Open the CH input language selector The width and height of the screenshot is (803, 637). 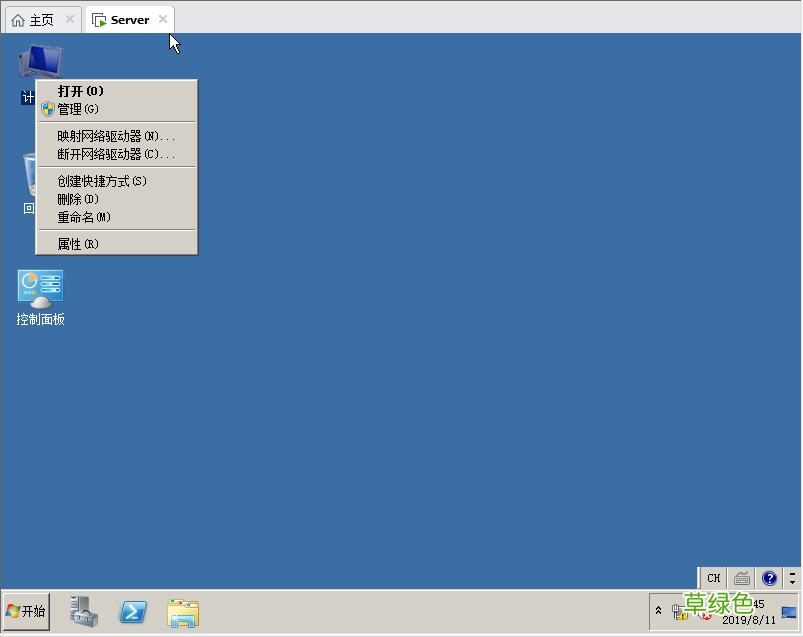(x=713, y=578)
